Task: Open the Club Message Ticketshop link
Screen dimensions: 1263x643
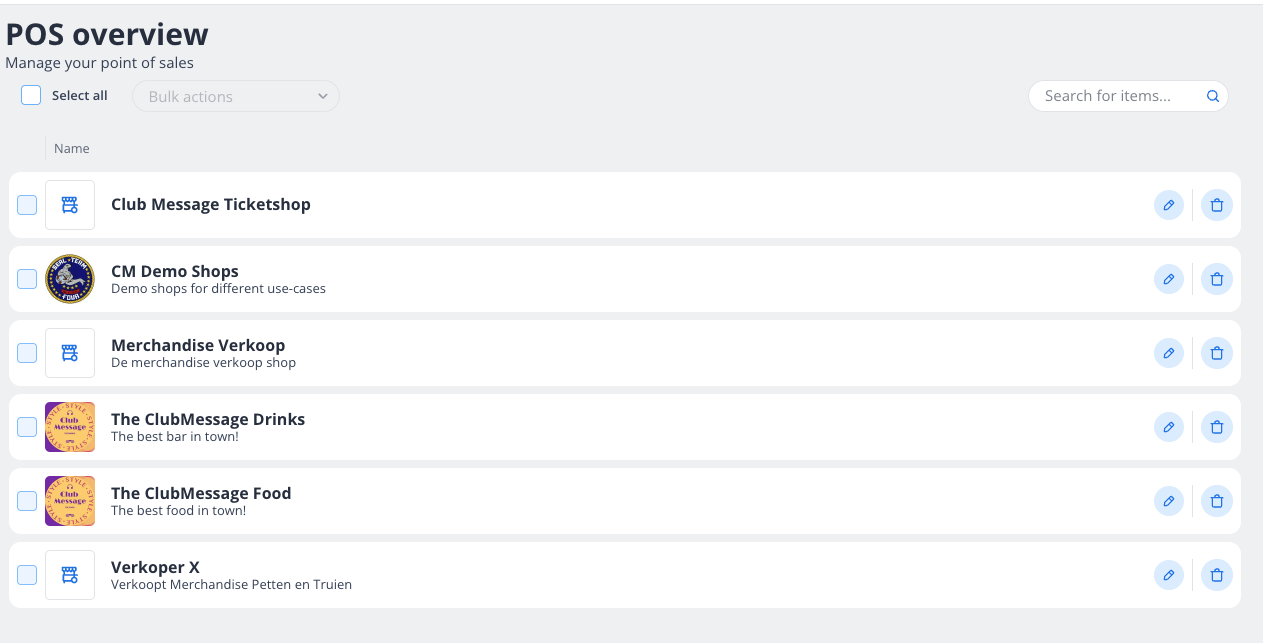Action: (x=210, y=204)
